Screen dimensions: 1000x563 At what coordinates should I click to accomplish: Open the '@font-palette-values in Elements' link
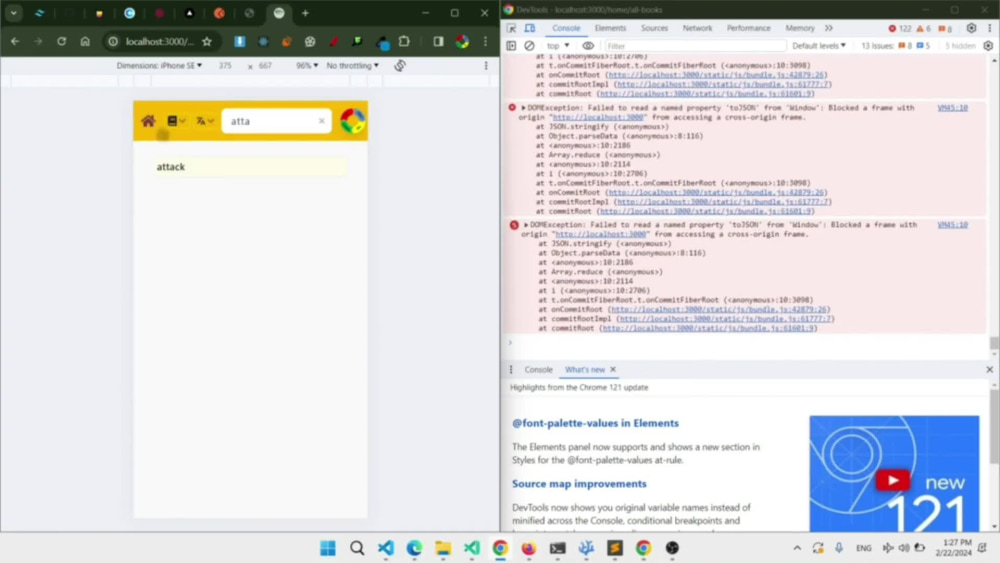tap(595, 423)
